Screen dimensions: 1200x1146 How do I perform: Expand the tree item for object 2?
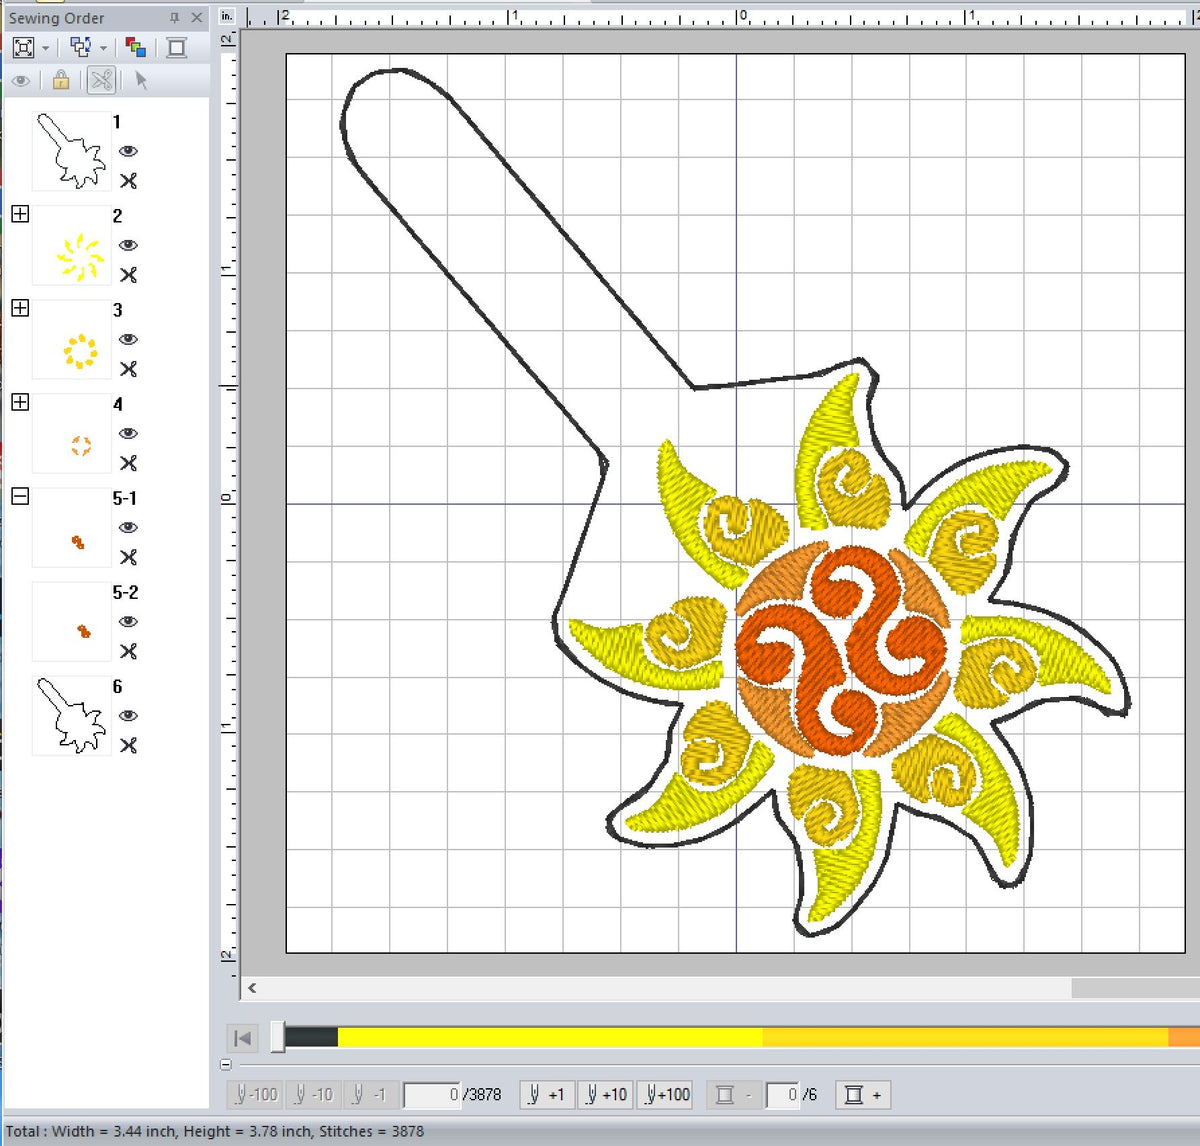click(19, 214)
